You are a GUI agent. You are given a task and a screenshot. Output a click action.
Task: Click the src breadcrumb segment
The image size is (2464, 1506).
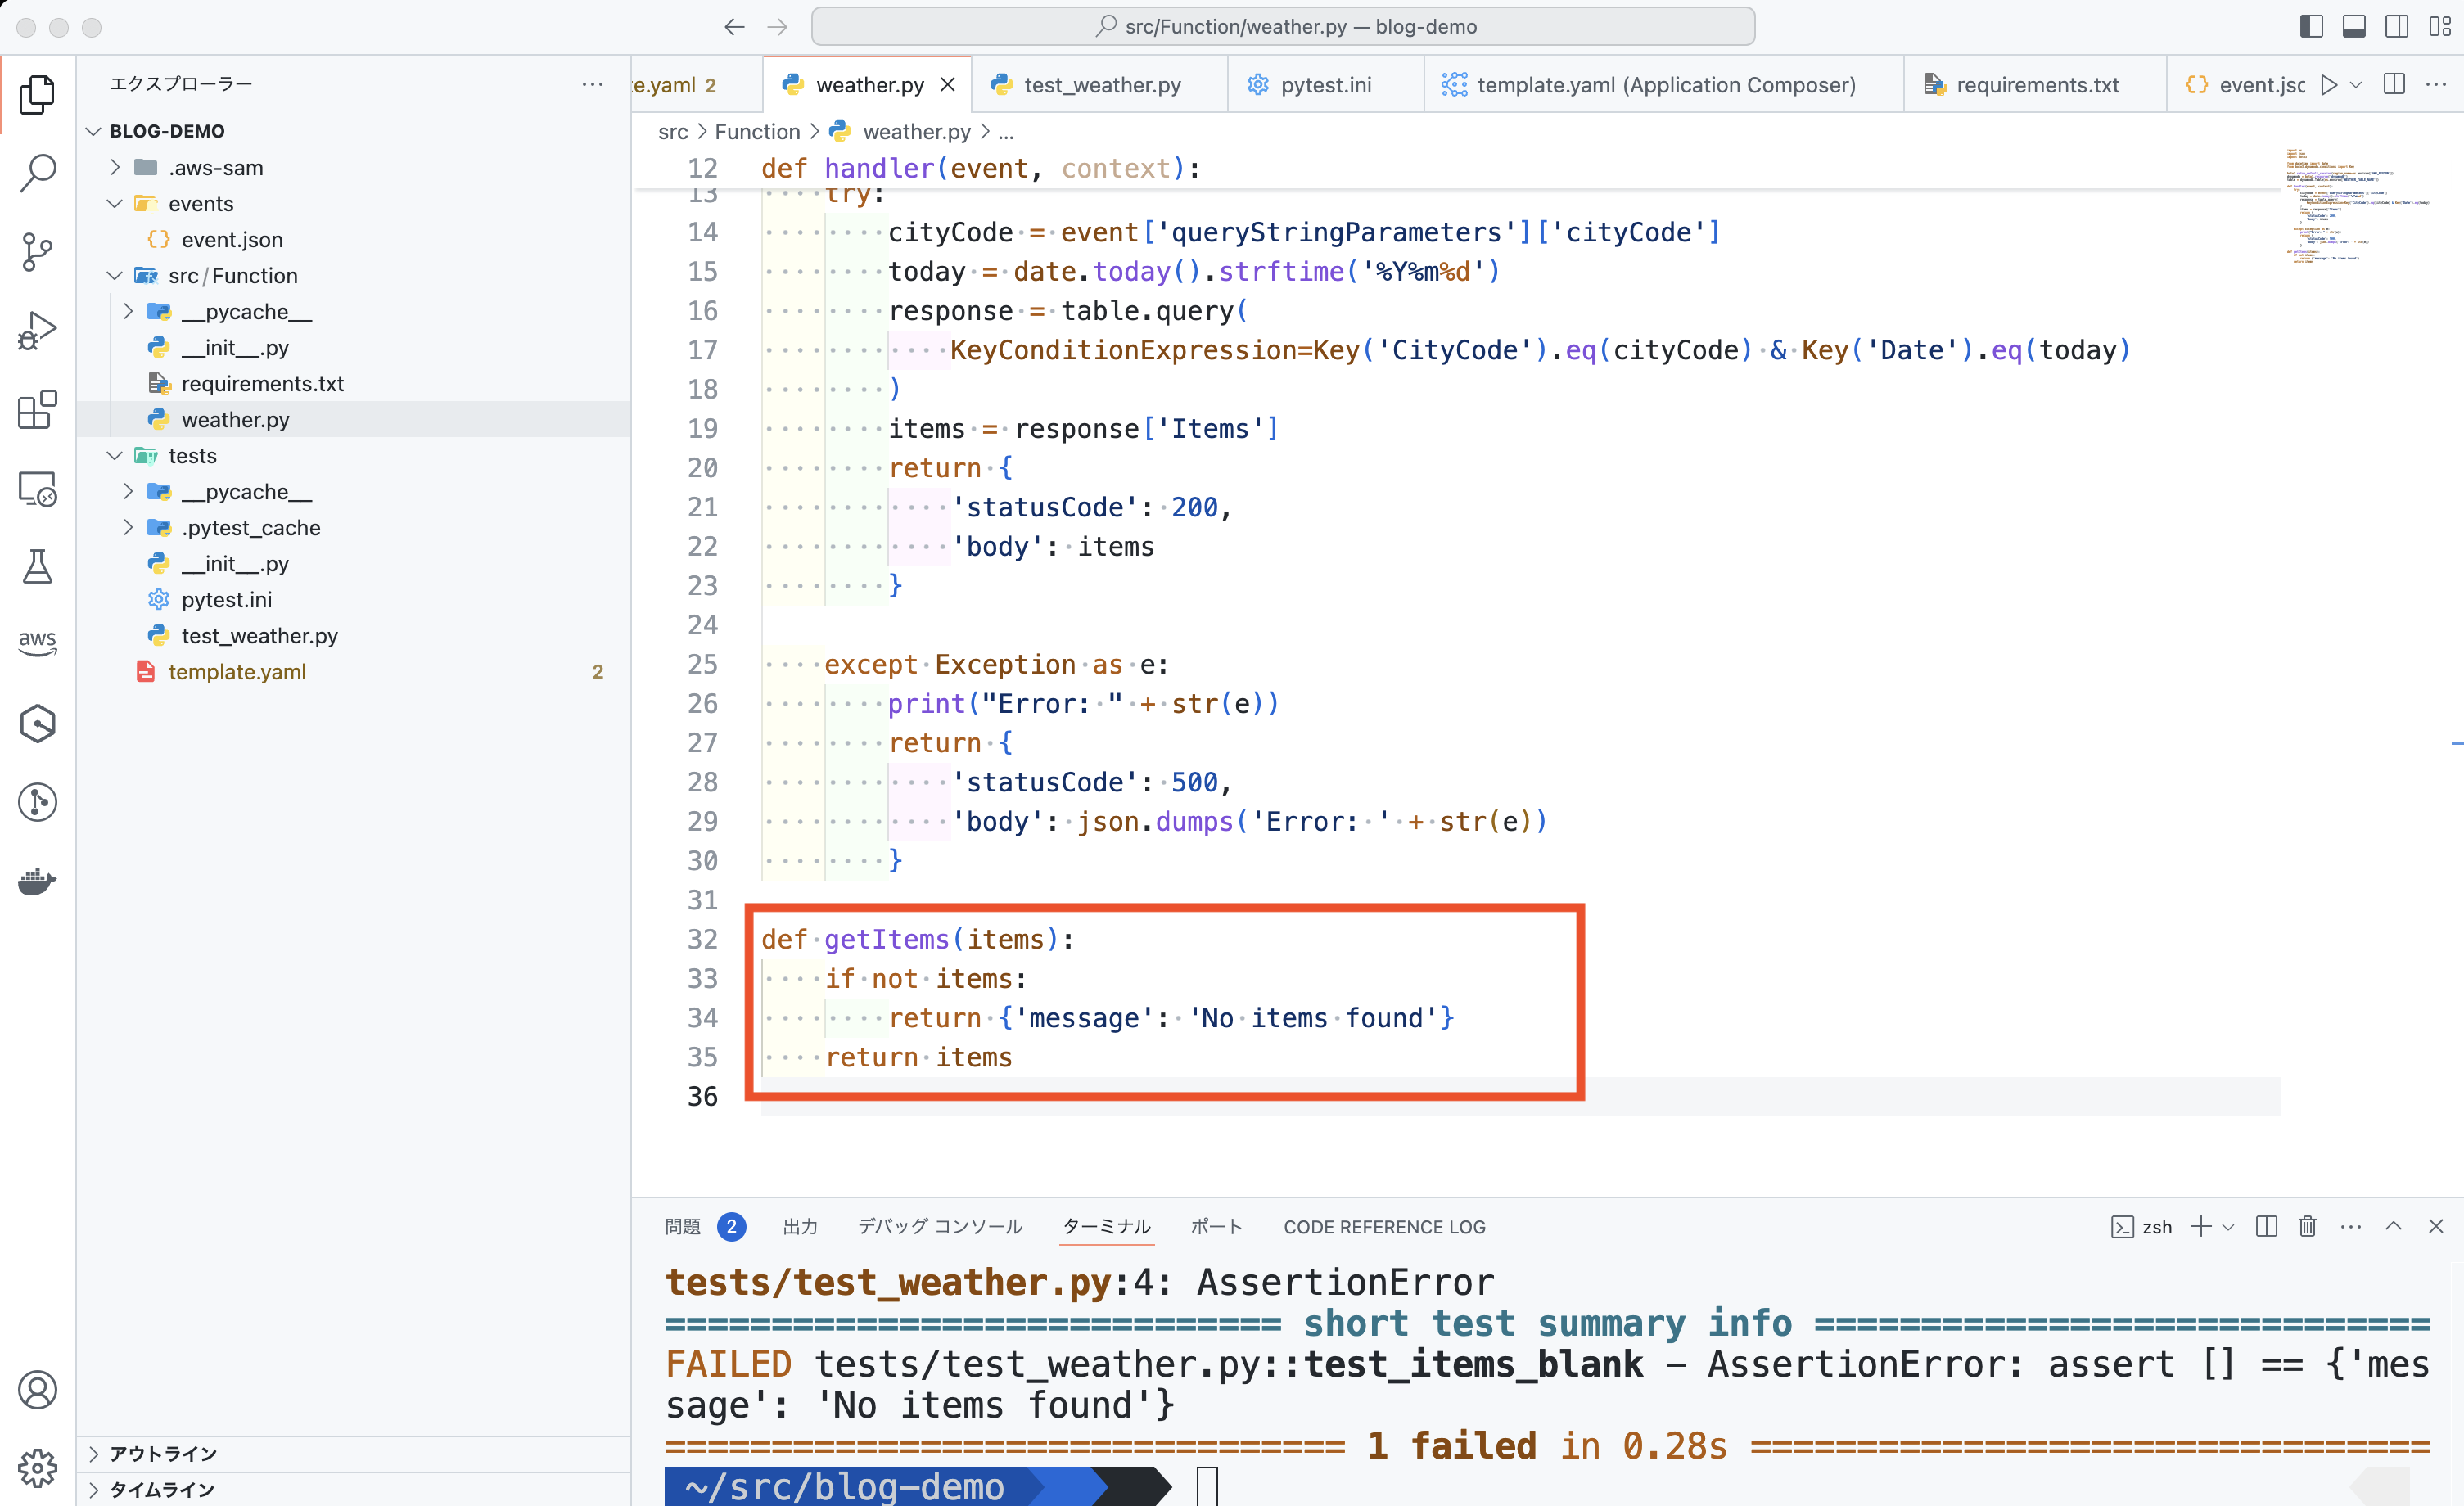pos(673,131)
